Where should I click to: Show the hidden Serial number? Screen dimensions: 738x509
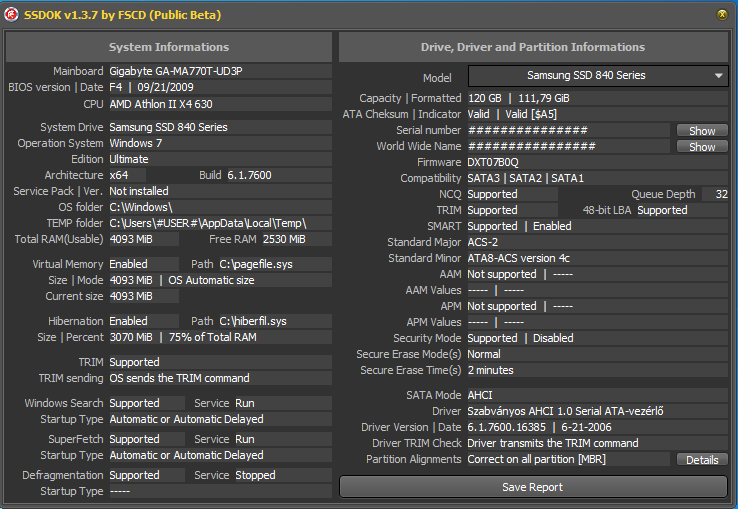[702, 131]
